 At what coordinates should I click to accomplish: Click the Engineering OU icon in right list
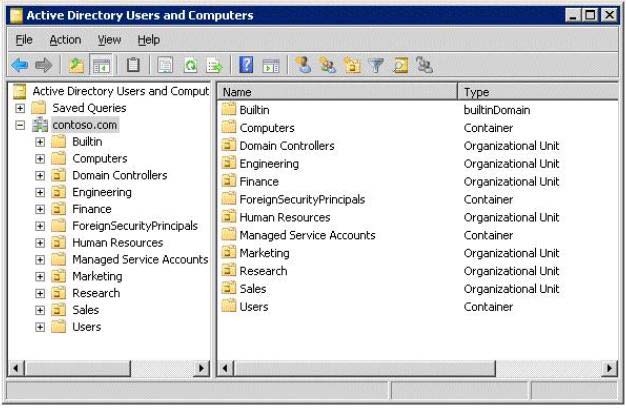click(229, 163)
